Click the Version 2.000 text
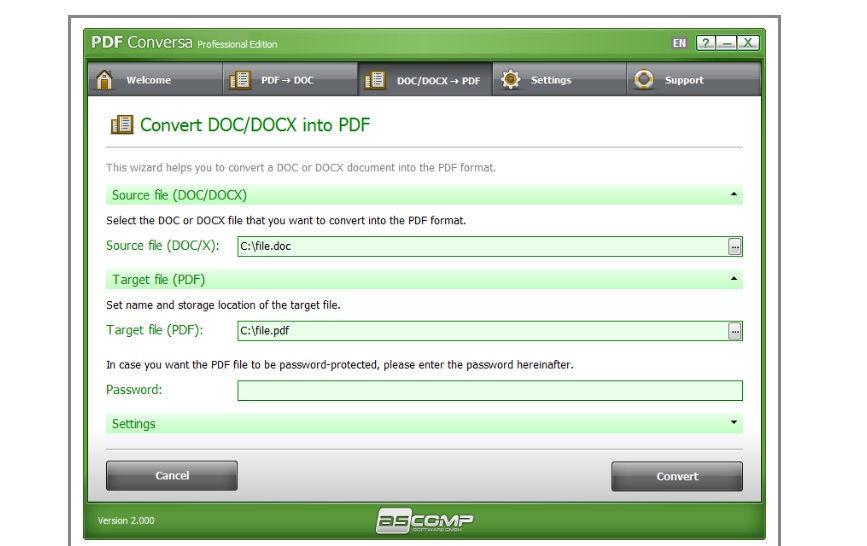 click(126, 521)
